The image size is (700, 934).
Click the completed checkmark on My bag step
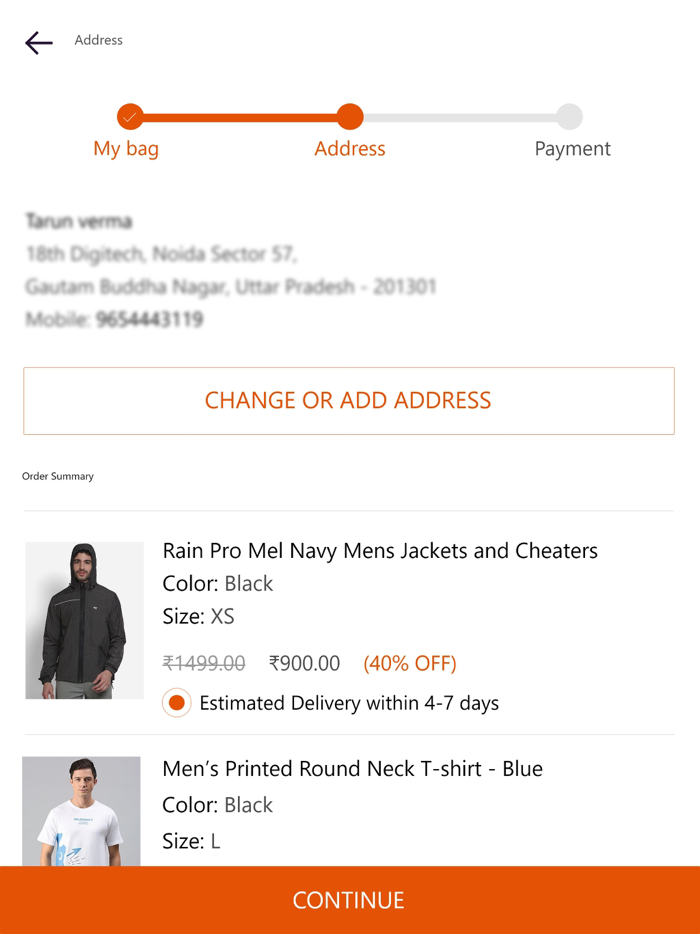[x=128, y=115]
